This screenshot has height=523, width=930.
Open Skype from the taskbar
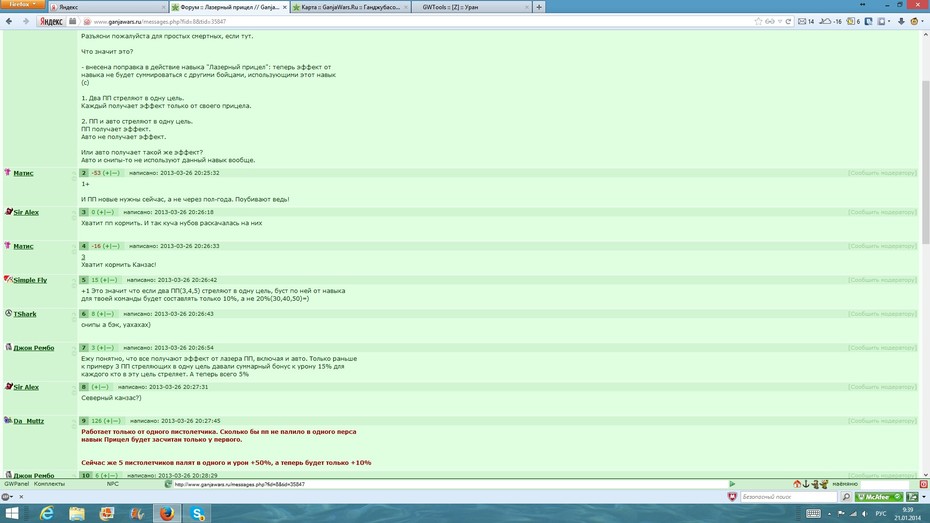point(198,514)
